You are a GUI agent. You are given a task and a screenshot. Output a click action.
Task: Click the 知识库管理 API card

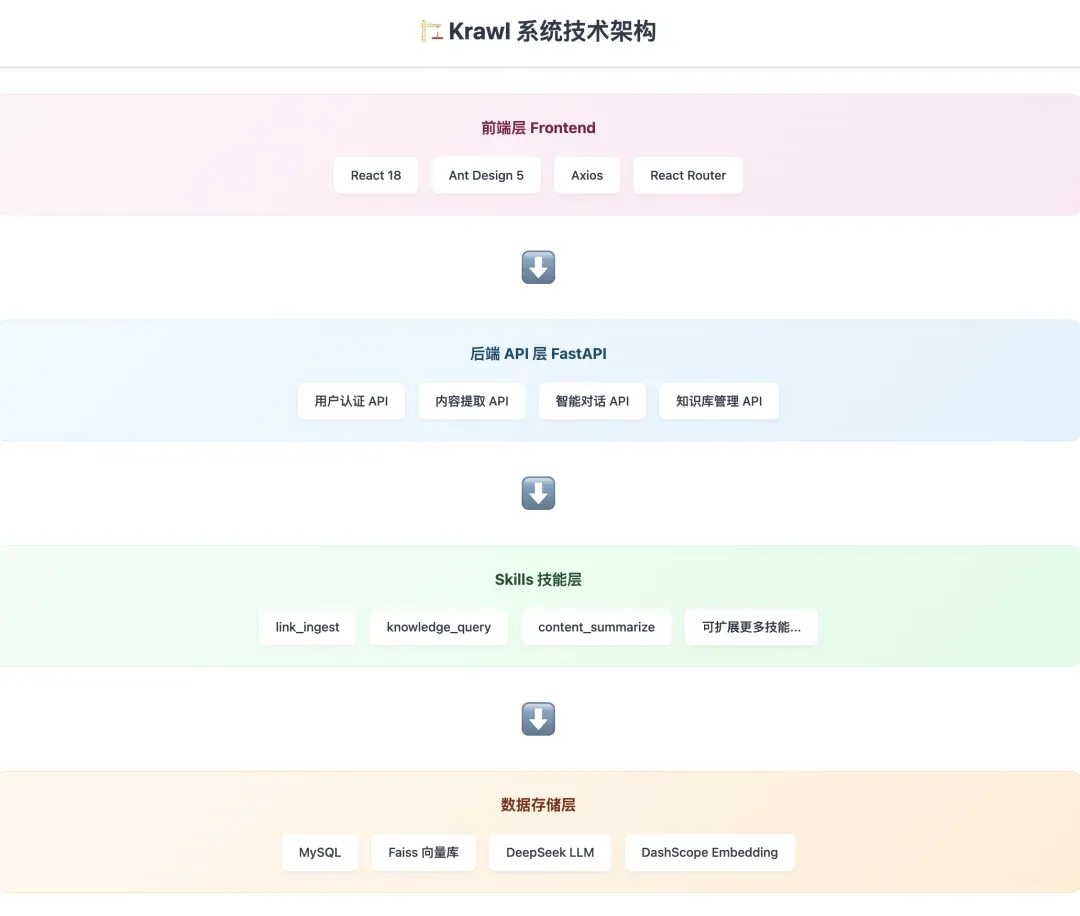[719, 402]
